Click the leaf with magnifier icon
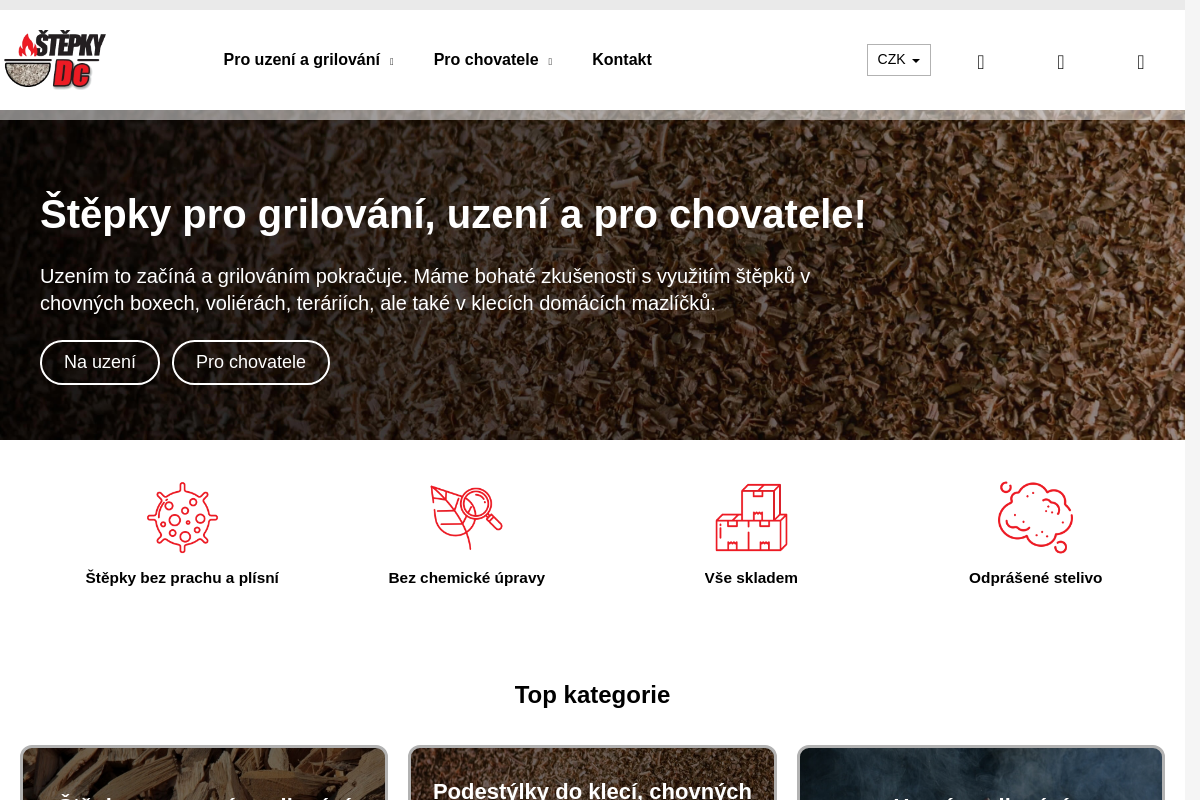The image size is (1200, 800). pyautogui.click(x=466, y=517)
